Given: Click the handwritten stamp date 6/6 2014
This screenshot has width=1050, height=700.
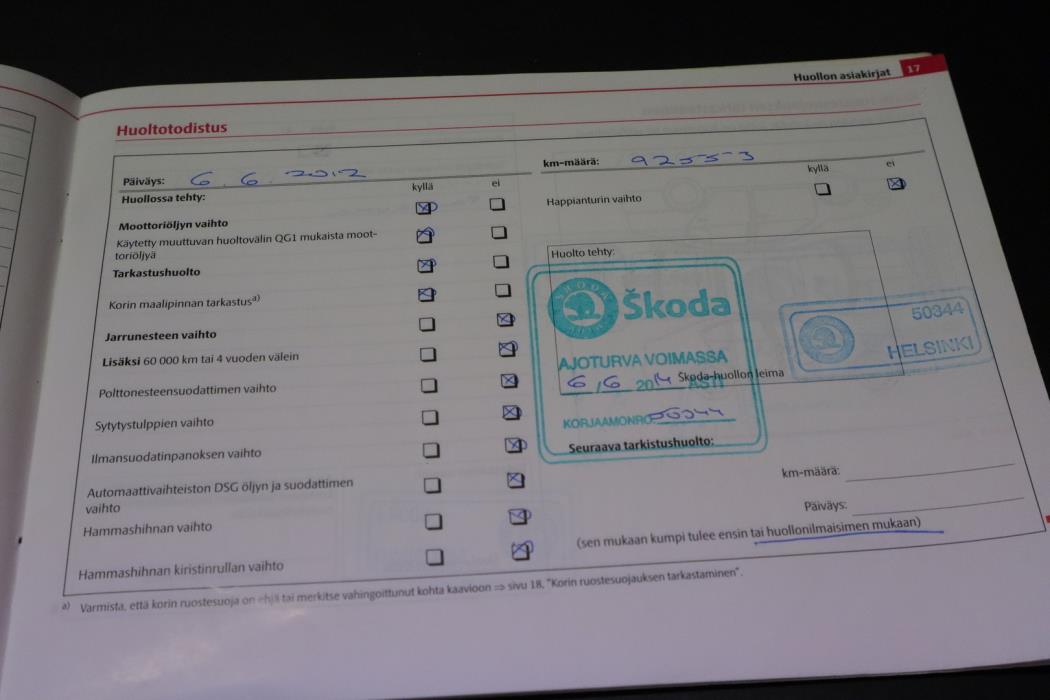Looking at the screenshot, I should [617, 382].
